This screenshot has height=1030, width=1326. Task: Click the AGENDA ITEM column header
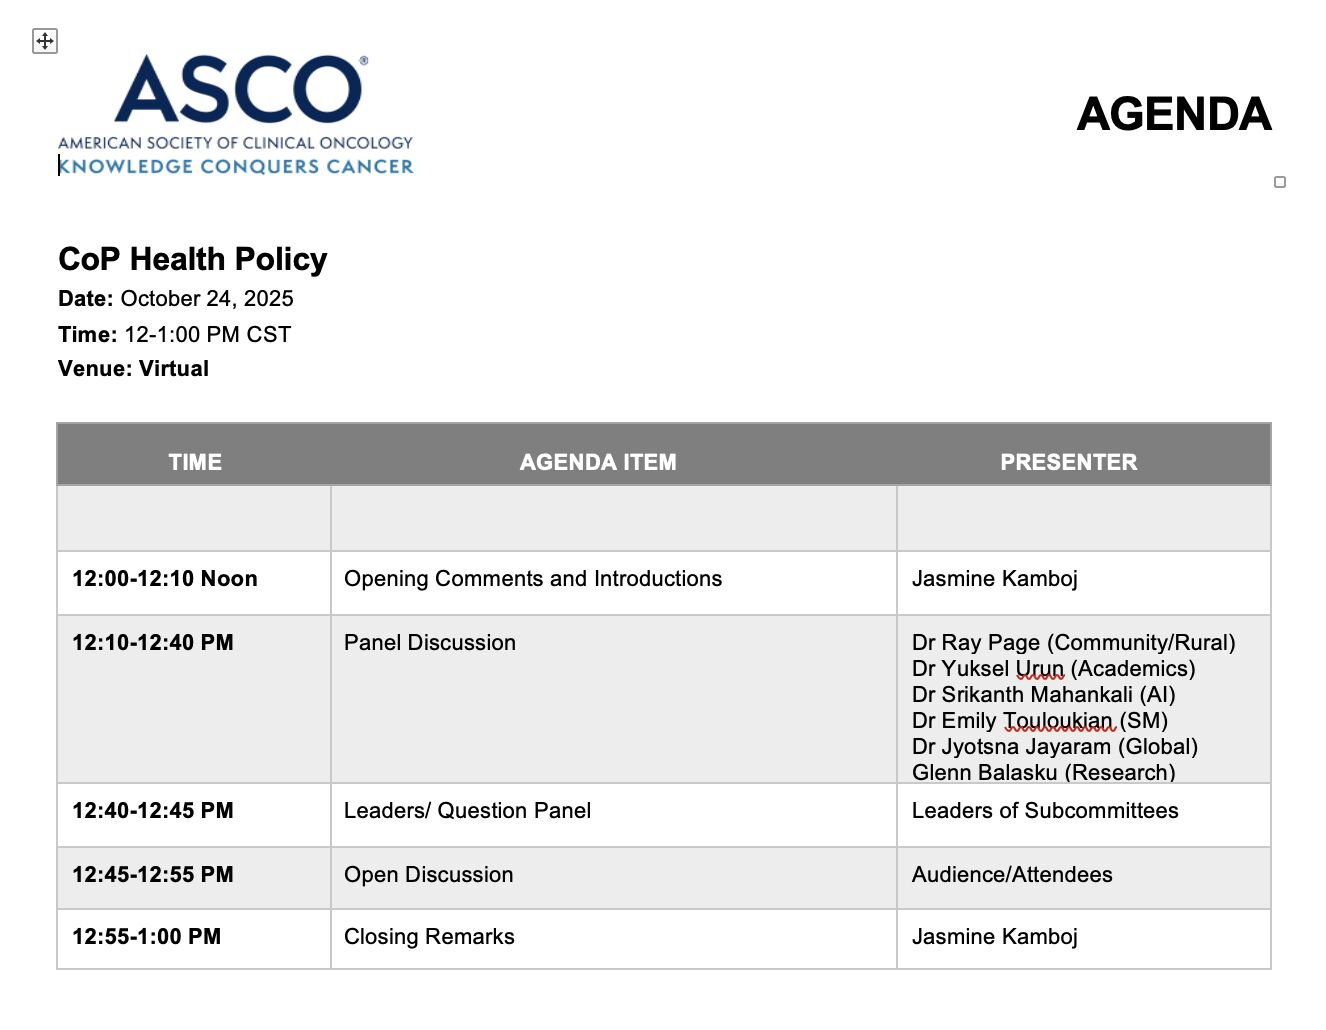point(598,462)
